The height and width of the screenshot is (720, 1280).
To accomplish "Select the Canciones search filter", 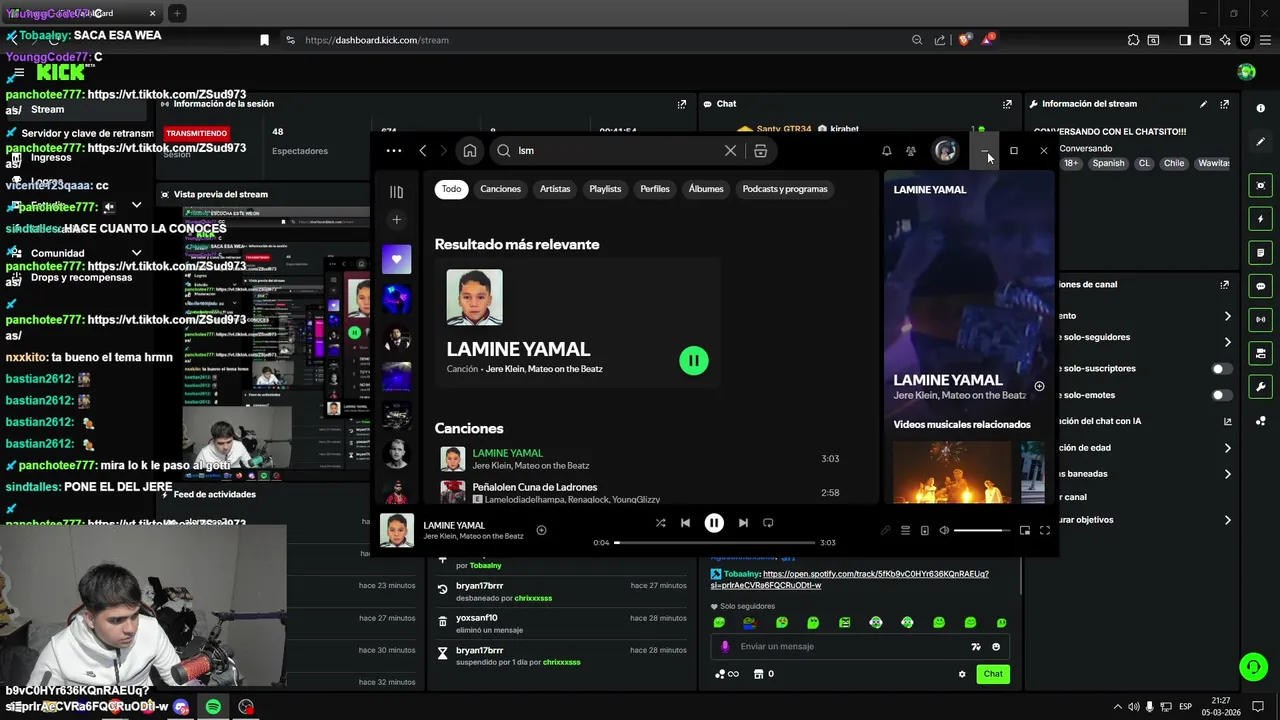I will (x=500, y=189).
